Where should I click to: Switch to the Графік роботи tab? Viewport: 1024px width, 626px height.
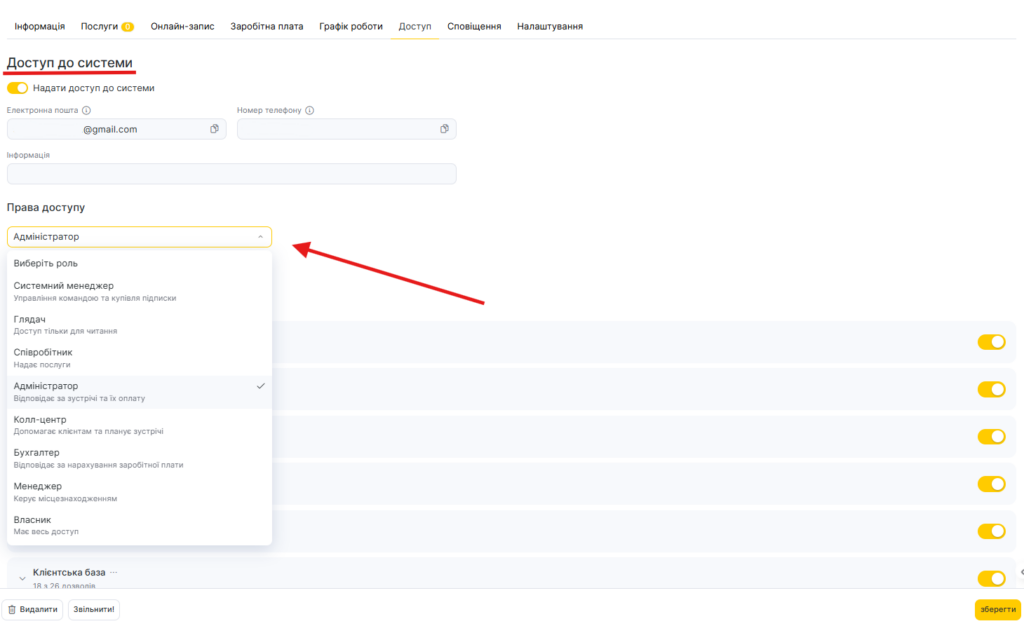click(x=350, y=26)
